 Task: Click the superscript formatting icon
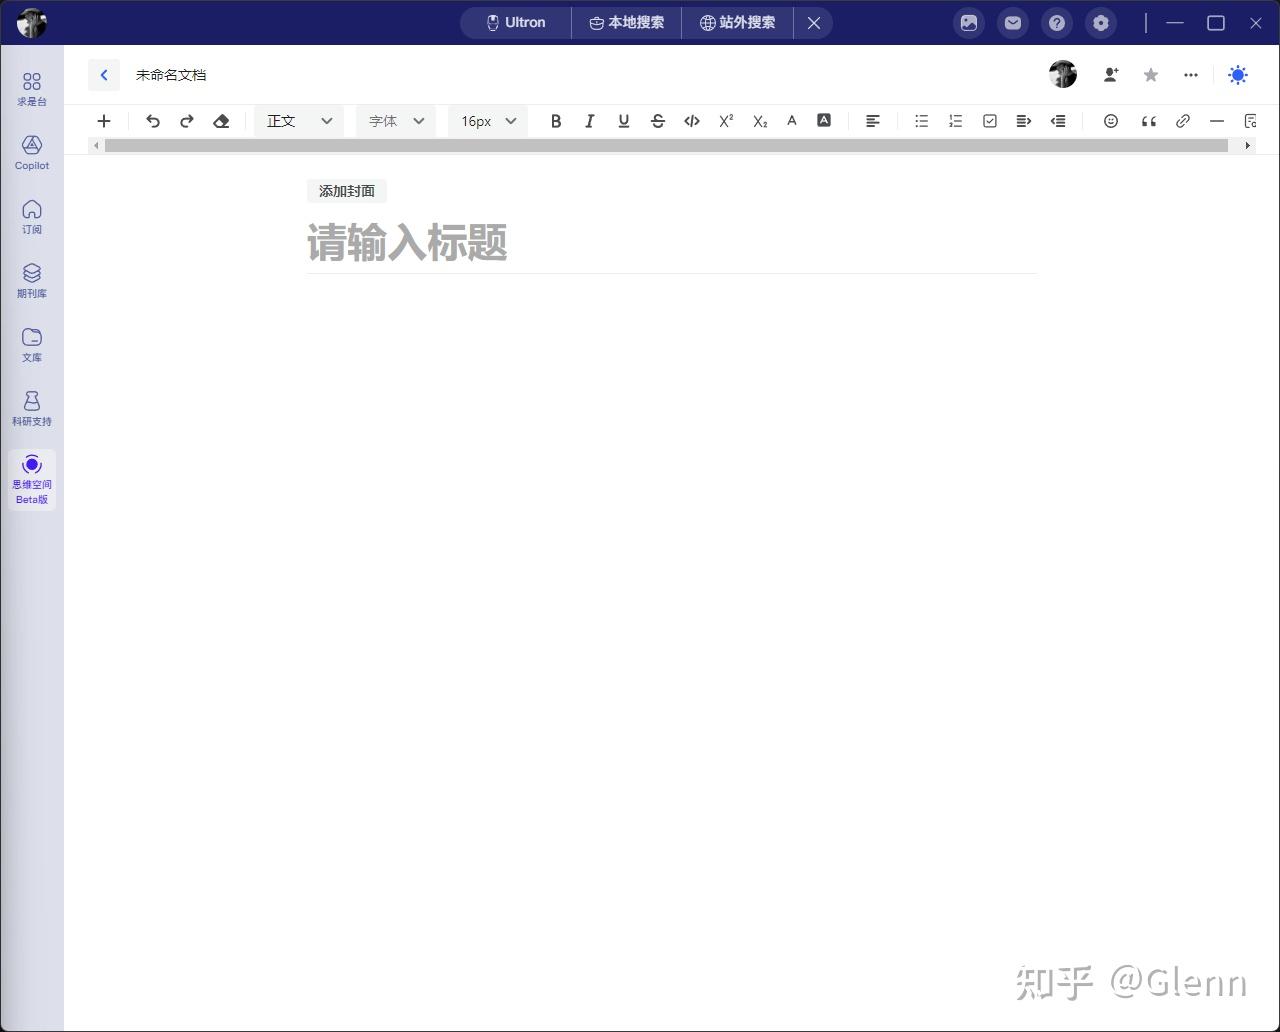725,120
